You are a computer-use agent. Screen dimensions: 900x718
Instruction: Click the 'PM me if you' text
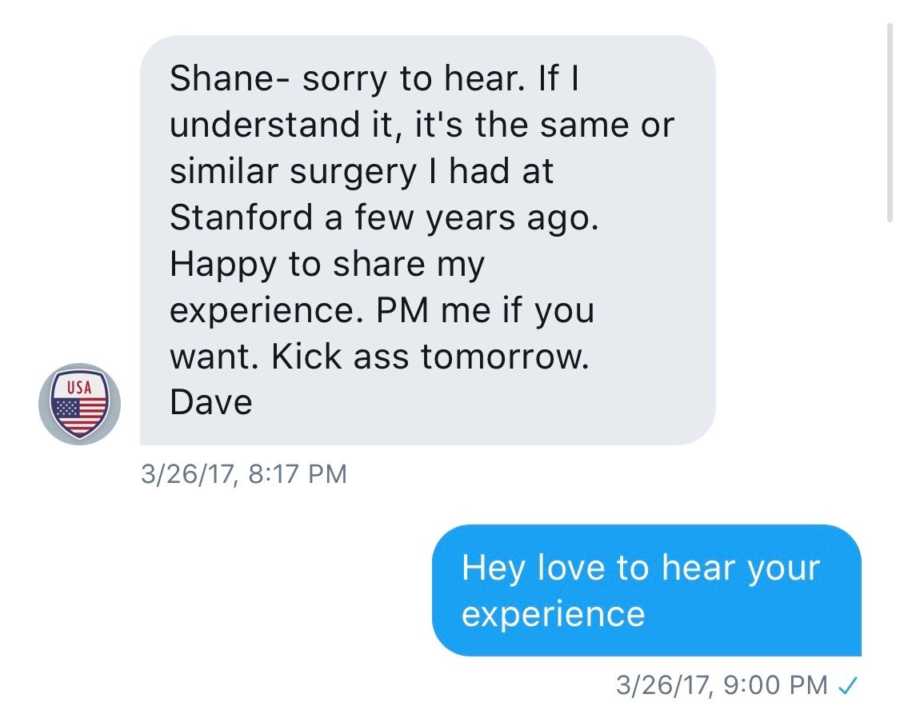tap(485, 311)
